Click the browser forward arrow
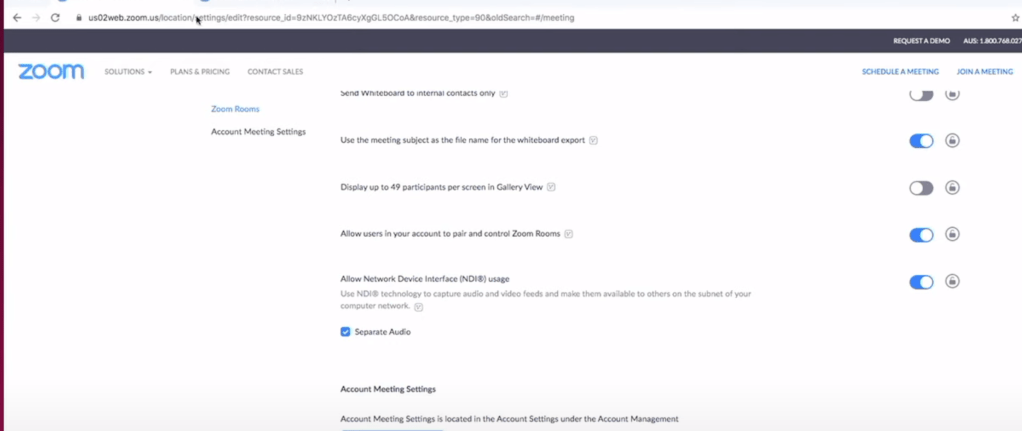Image resolution: width=1022 pixels, height=431 pixels. click(36, 18)
